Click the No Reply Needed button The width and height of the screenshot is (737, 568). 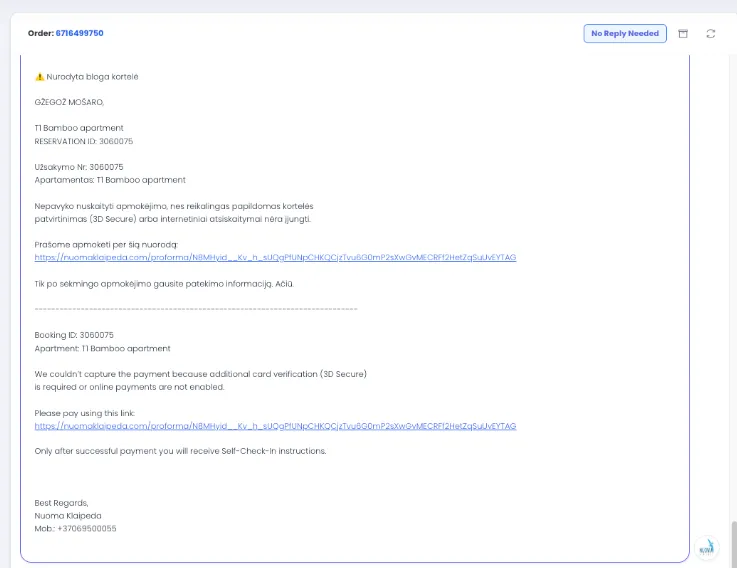(625, 33)
